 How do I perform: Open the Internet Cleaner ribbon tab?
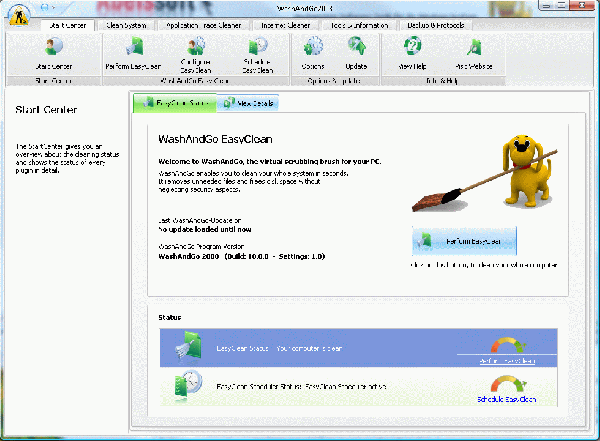285,26
